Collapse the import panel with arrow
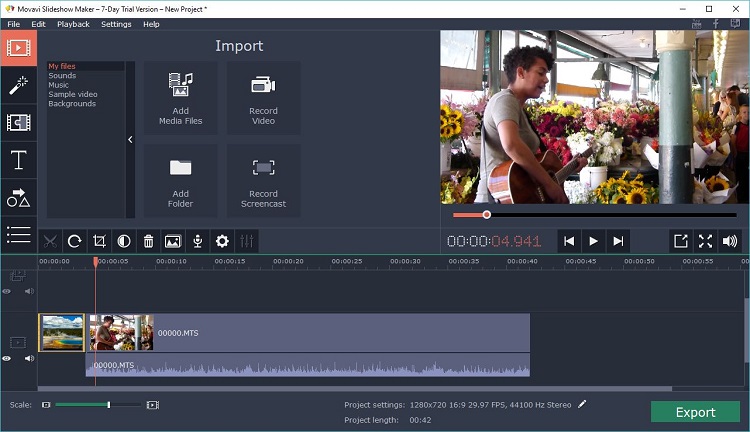750x432 pixels. 130,140
